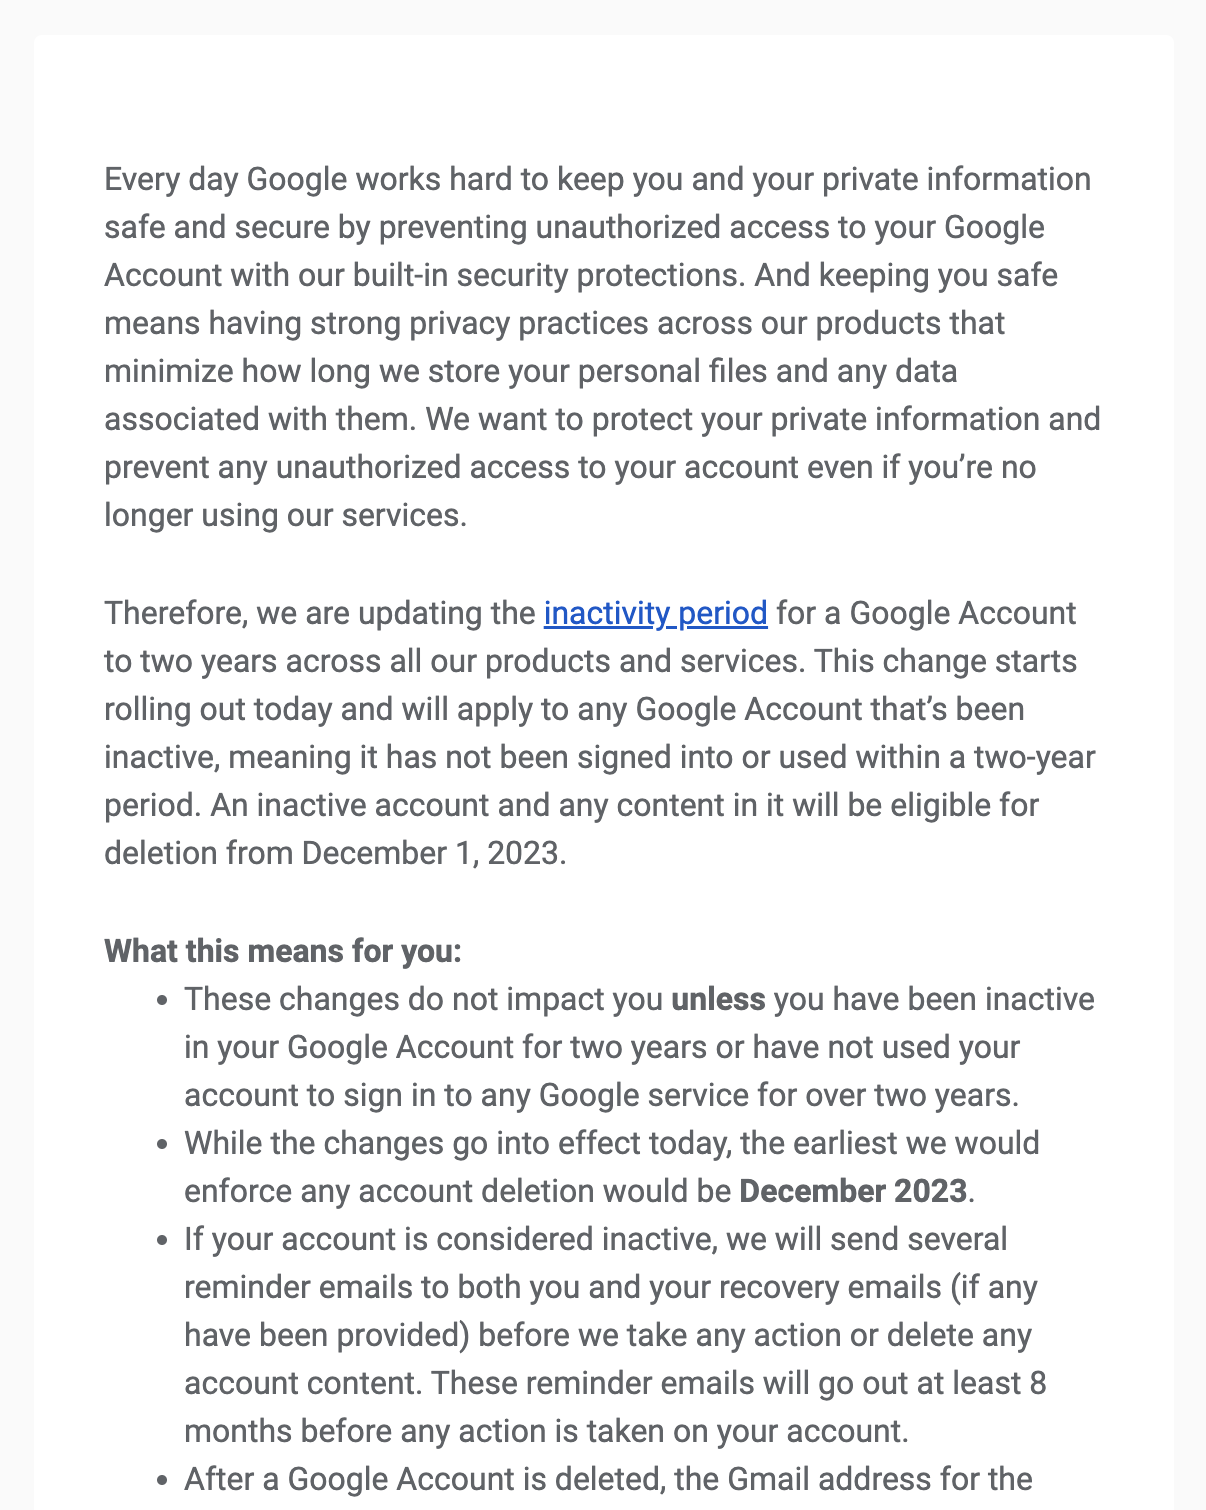
Task: Click the line starting "Therefore, we are updating"
Action: (x=322, y=613)
